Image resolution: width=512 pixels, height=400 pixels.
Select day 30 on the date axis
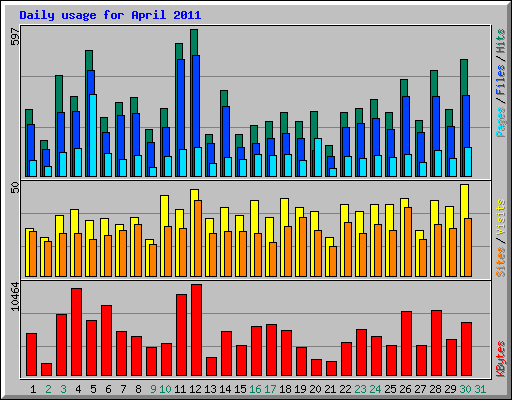pos(465,389)
